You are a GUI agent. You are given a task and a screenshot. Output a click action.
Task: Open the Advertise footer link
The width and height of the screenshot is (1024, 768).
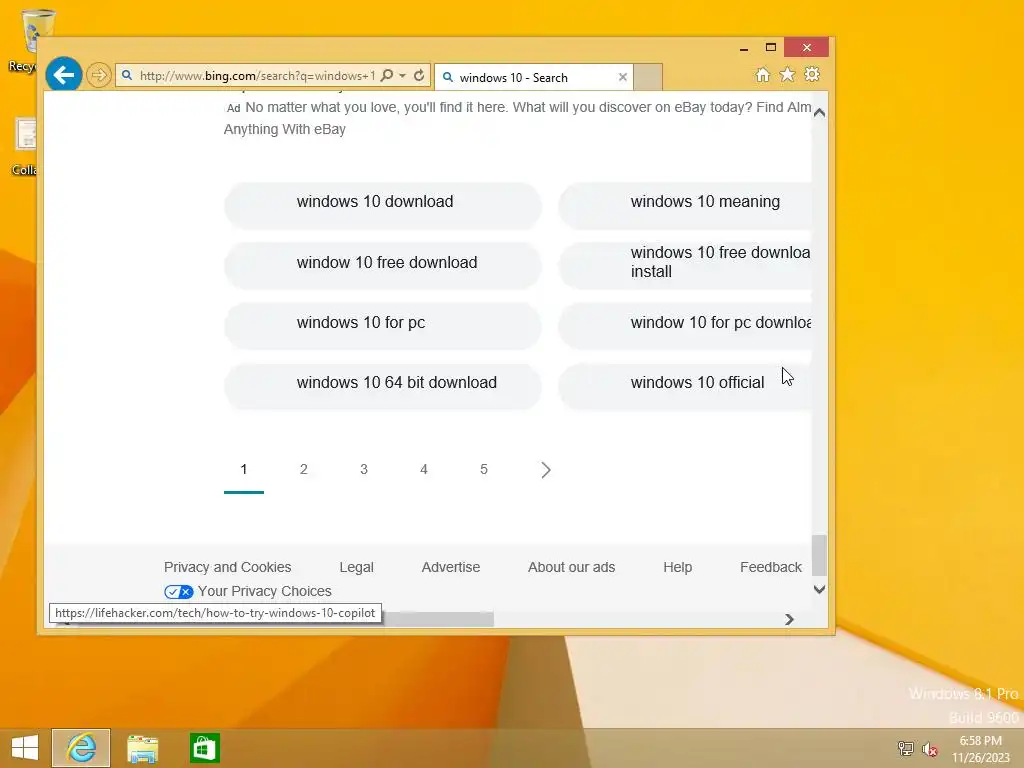[451, 568]
